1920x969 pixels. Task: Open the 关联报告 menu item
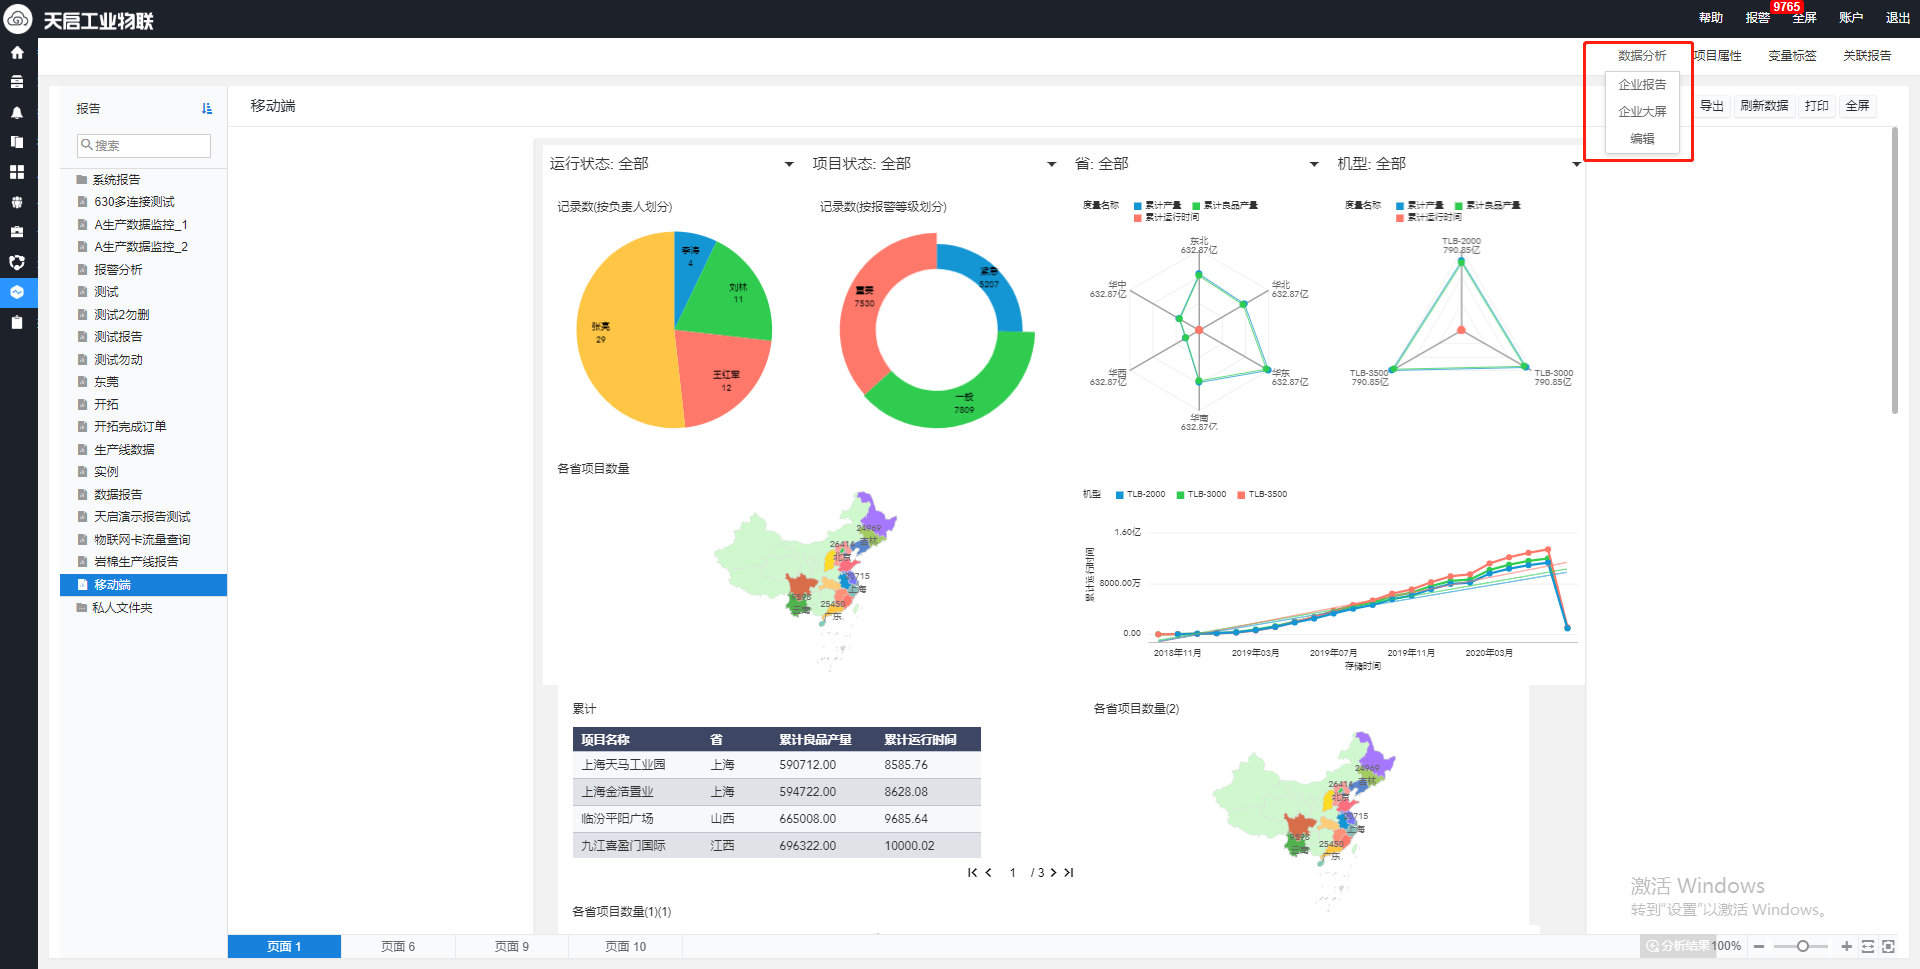click(1867, 56)
